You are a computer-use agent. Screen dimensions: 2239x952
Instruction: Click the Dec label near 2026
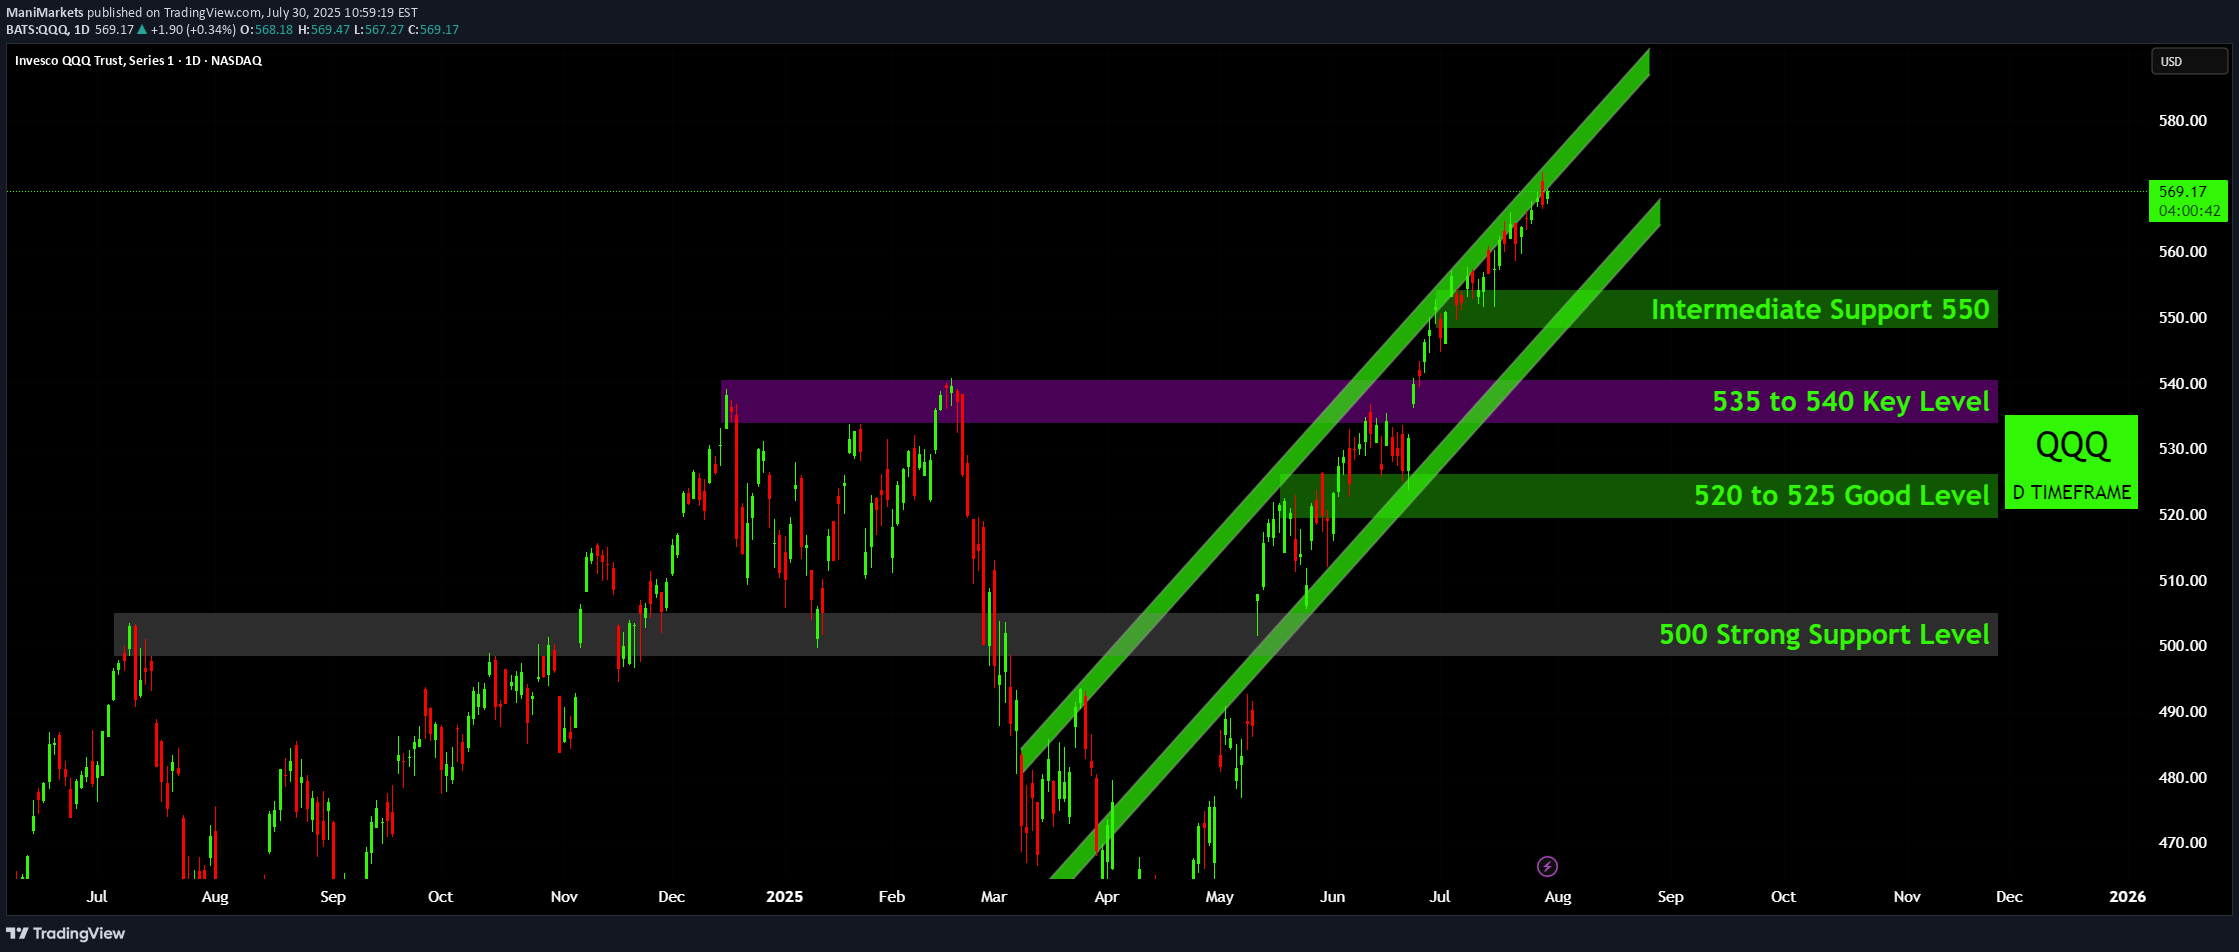tap(2009, 897)
